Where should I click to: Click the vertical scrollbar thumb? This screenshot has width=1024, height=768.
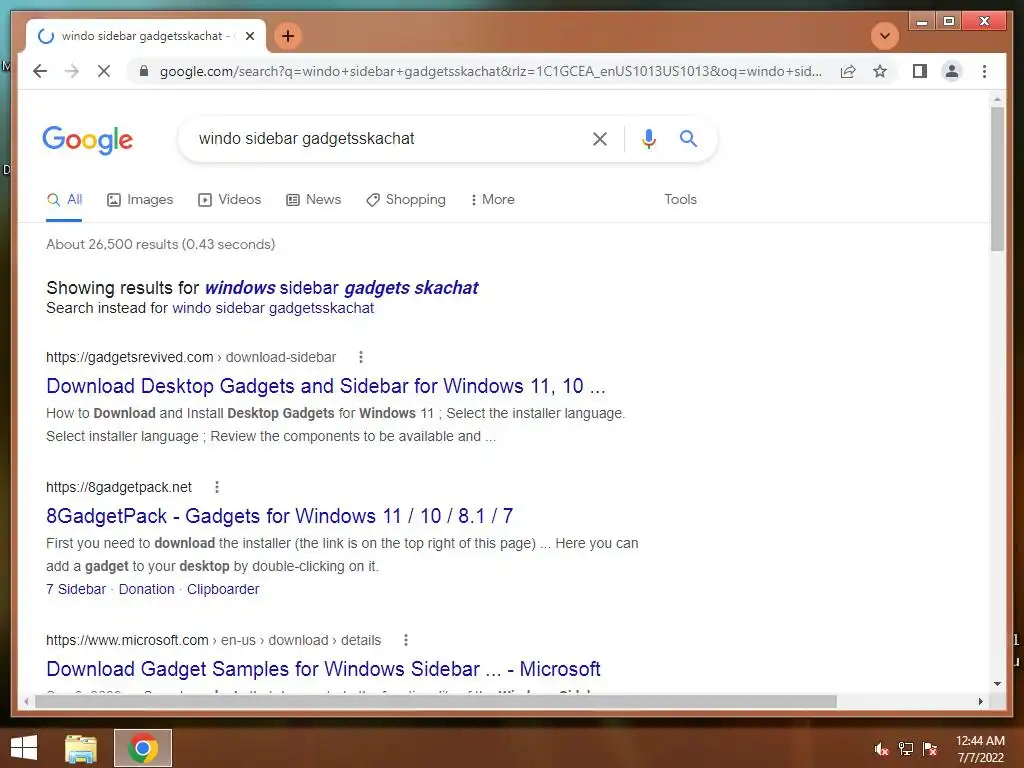[997, 178]
